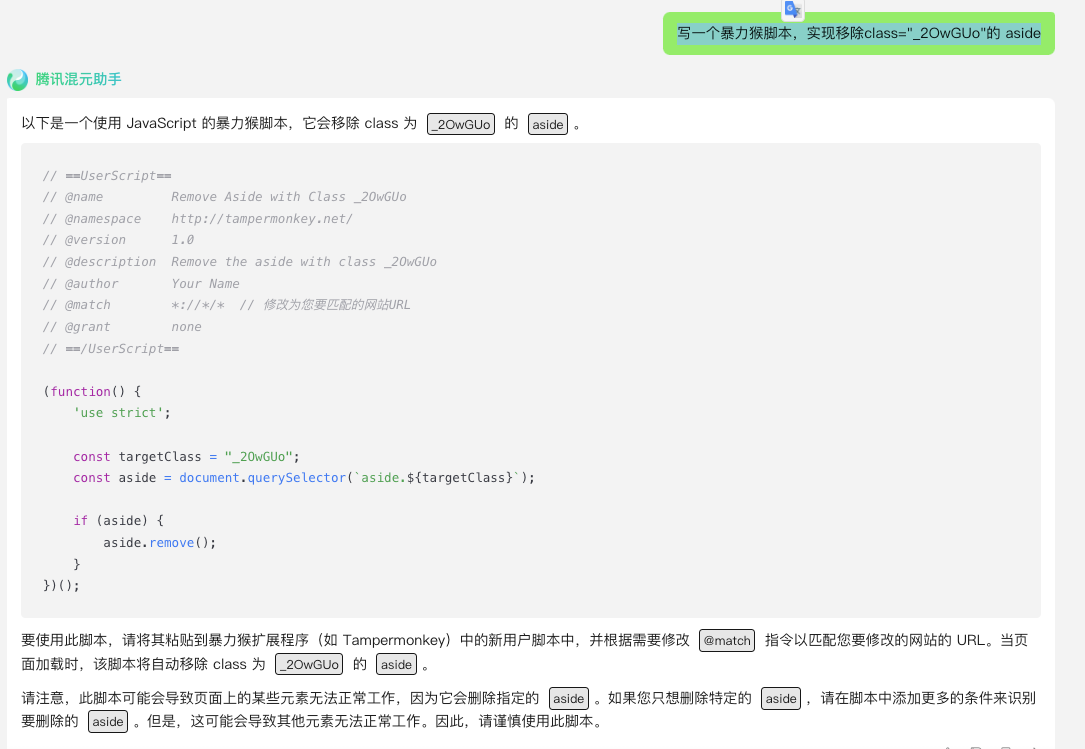The image size is (1085, 749).
Task: Click the @namespace tampermonkey.net URL line
Action: [x=198, y=219]
